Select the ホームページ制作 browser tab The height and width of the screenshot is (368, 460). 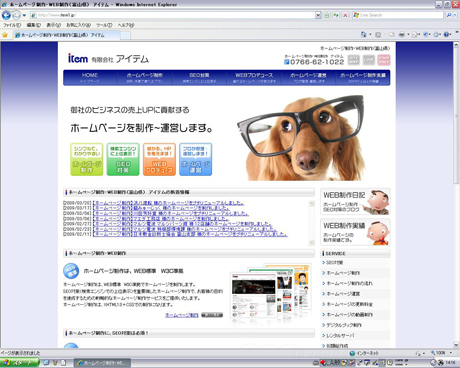[66, 35]
